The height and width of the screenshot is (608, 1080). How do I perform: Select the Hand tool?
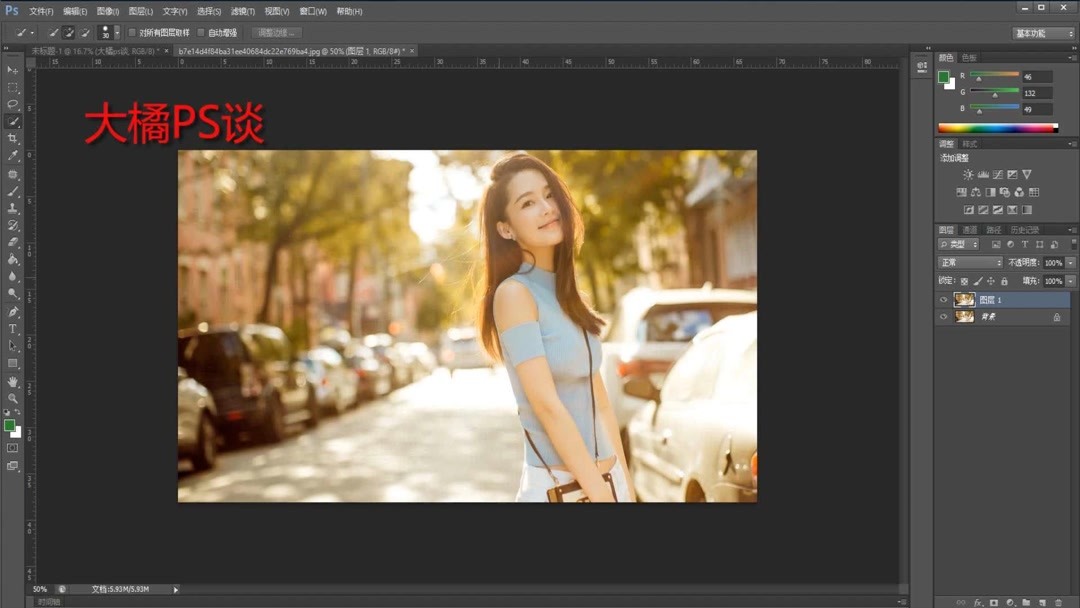[x=13, y=381]
